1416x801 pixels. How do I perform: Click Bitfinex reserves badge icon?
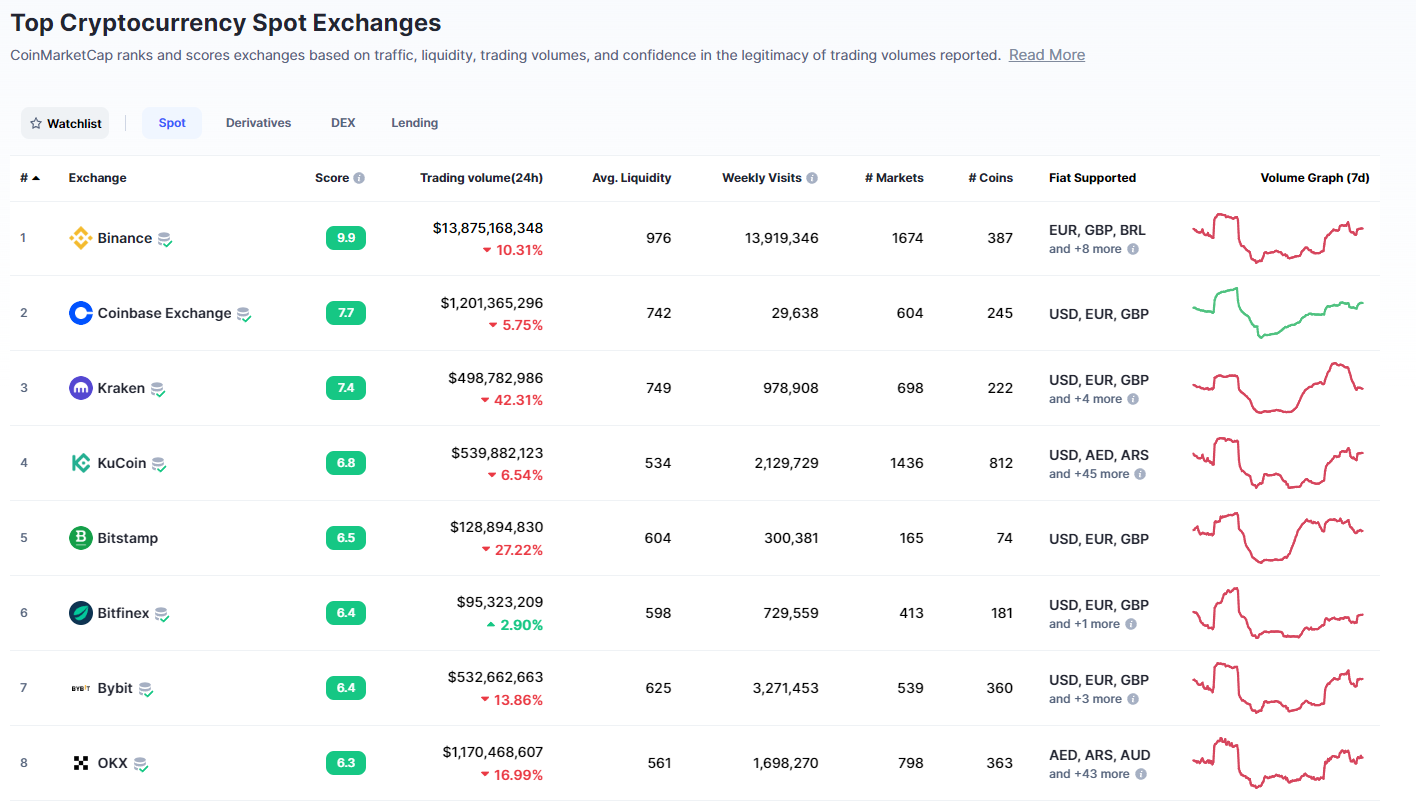(162, 614)
